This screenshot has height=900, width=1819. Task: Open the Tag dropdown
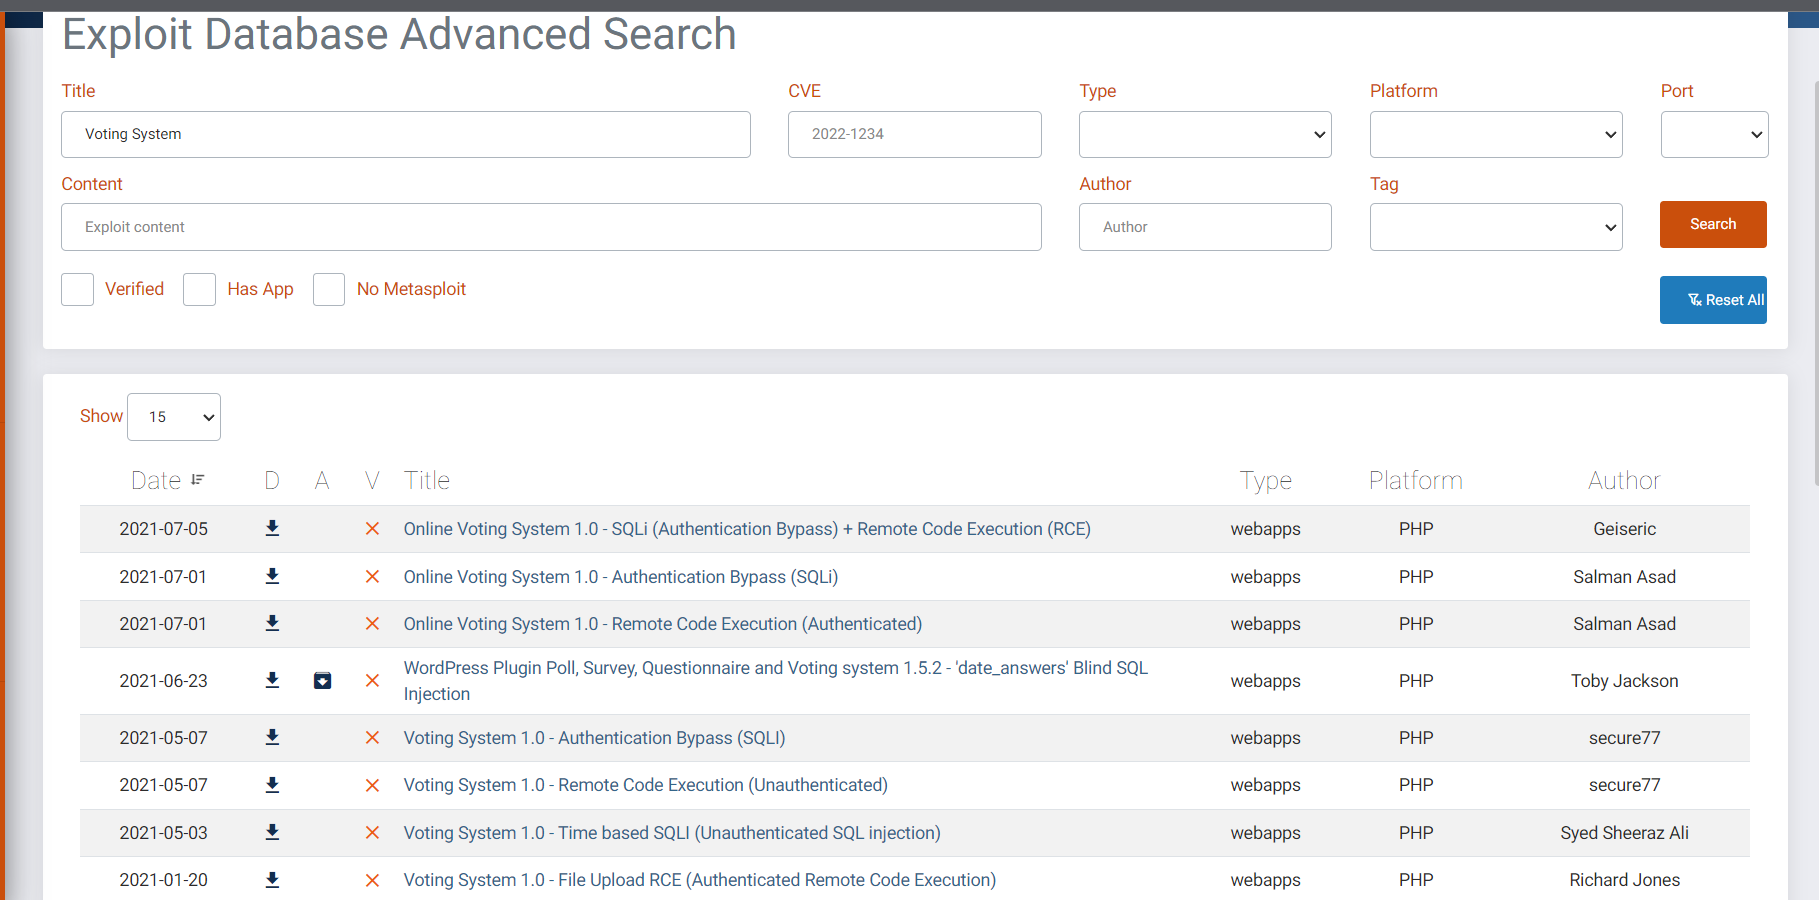1496,227
